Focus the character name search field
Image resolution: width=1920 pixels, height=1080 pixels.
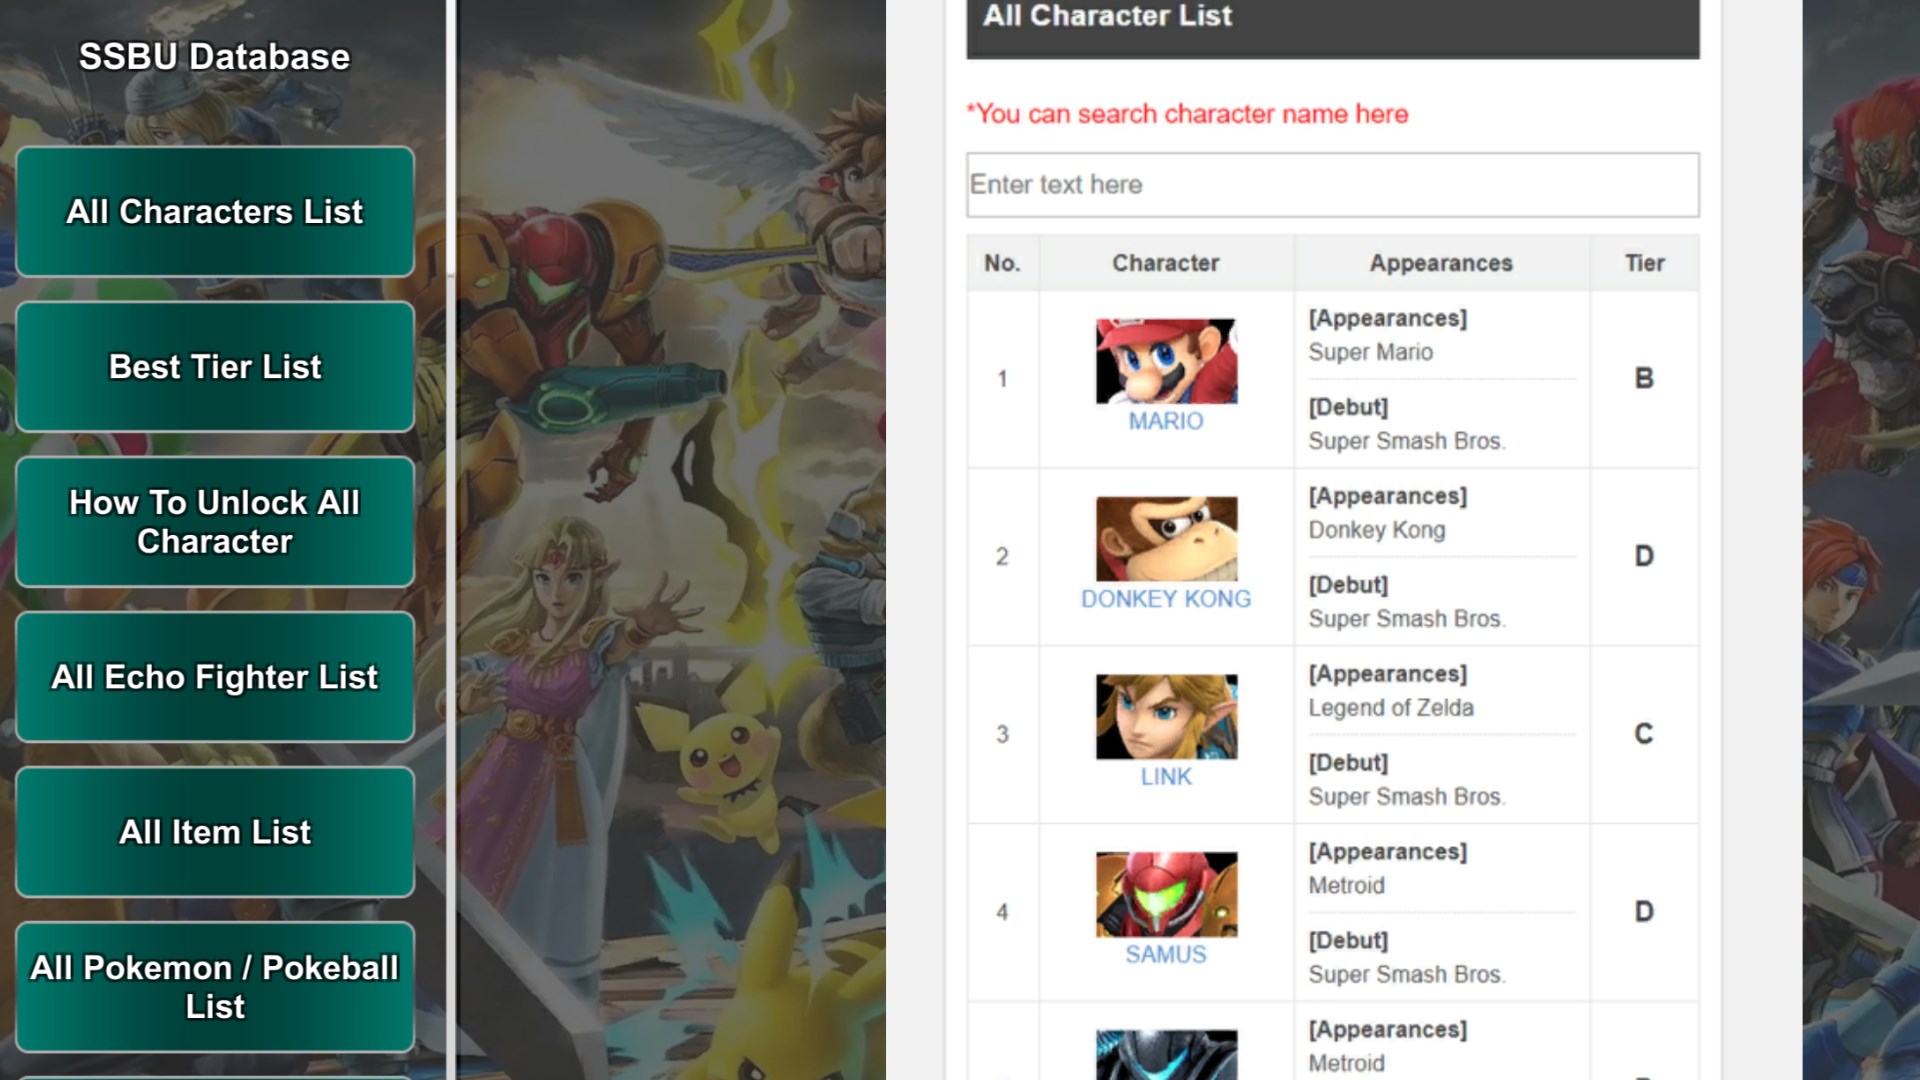click(x=1332, y=185)
